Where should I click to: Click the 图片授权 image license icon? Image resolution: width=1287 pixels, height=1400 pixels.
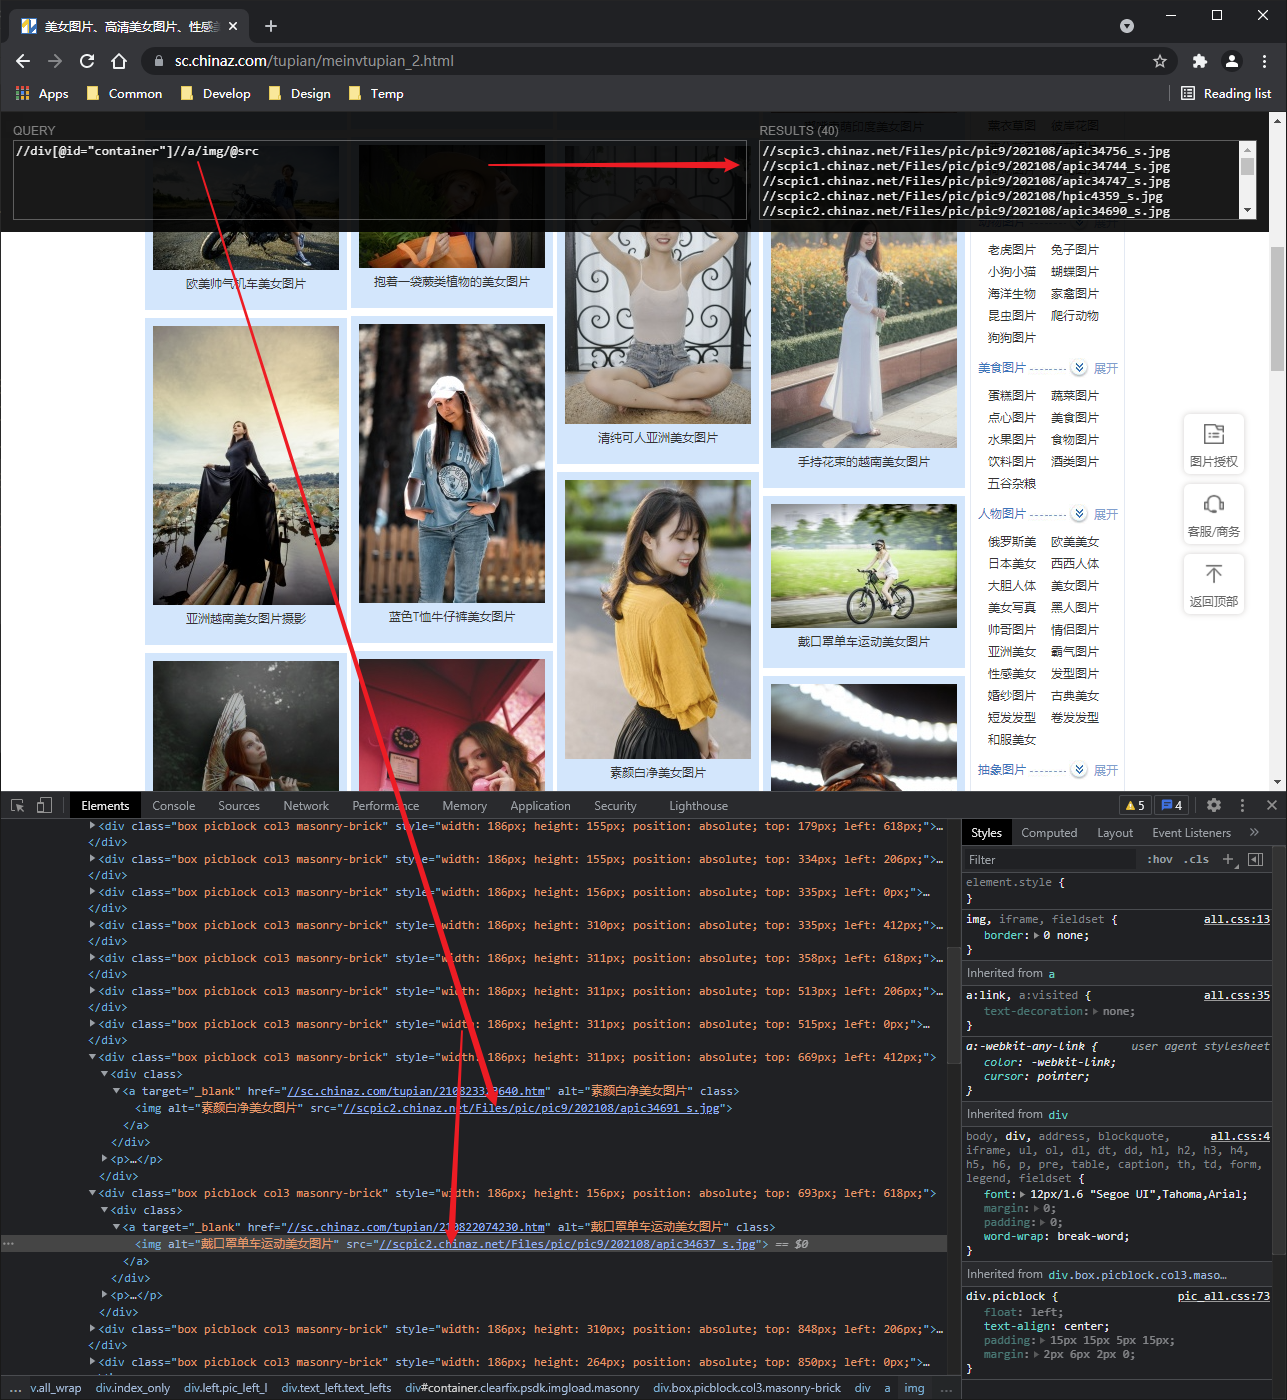click(x=1214, y=443)
